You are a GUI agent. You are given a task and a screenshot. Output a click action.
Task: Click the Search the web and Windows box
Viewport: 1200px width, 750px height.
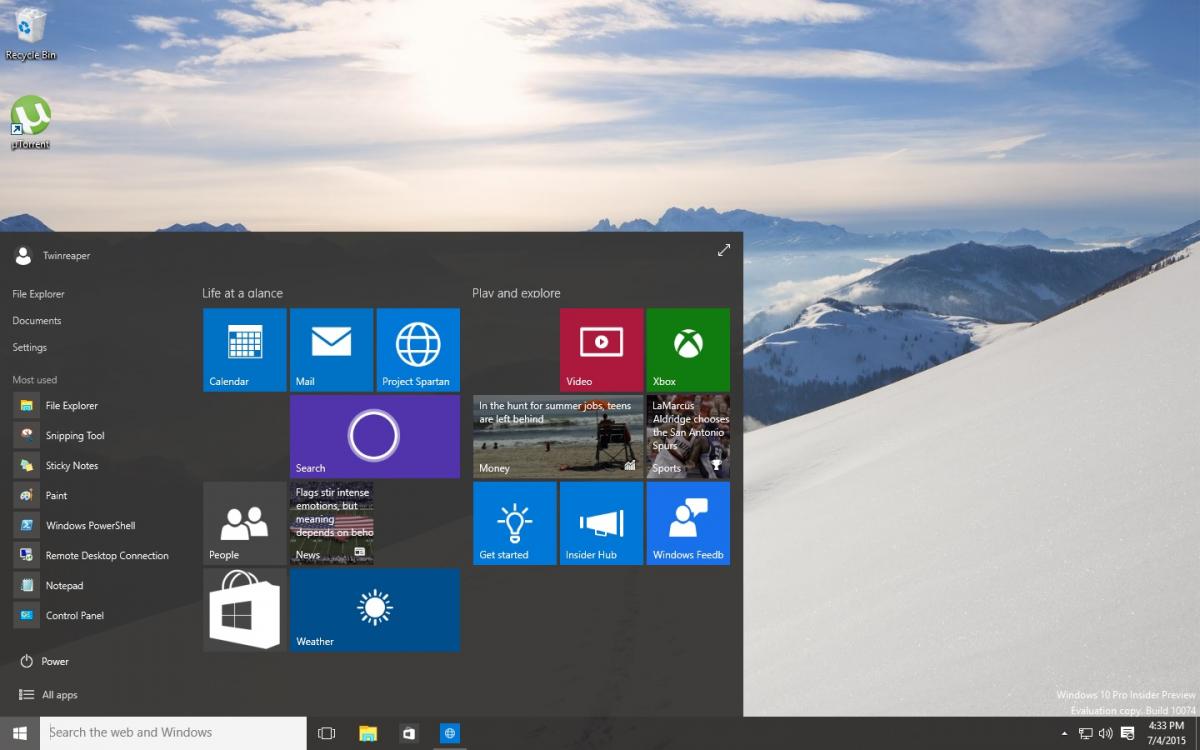175,733
